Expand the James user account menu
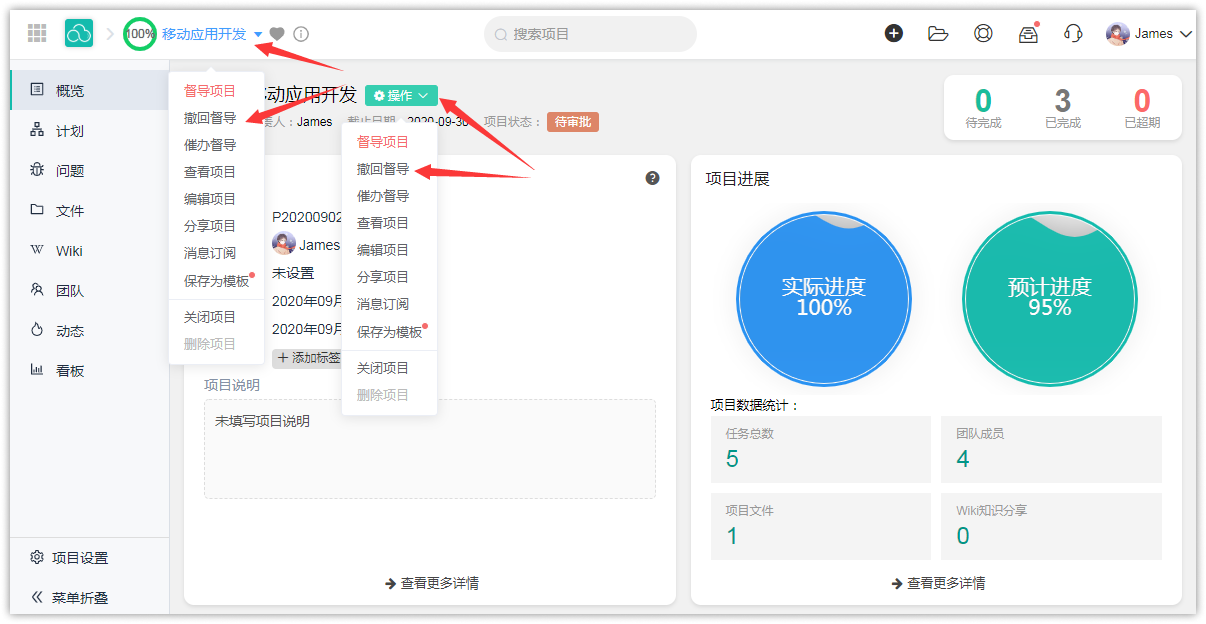Viewport: 1206px width, 624px height. pyautogui.click(x=1150, y=34)
